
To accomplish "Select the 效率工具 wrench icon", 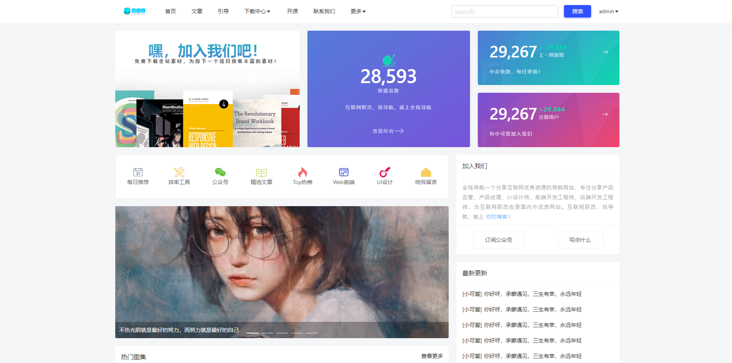I will pyautogui.click(x=179, y=172).
